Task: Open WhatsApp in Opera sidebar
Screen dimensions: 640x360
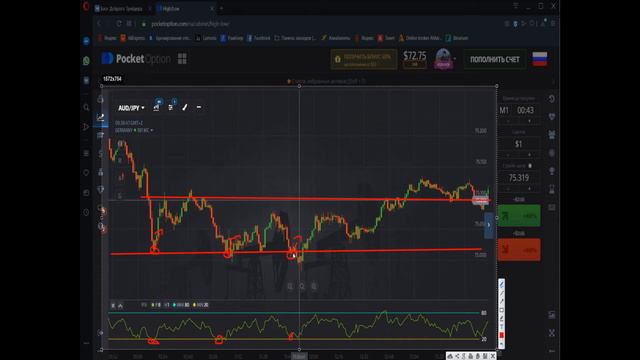Action: click(x=86, y=61)
